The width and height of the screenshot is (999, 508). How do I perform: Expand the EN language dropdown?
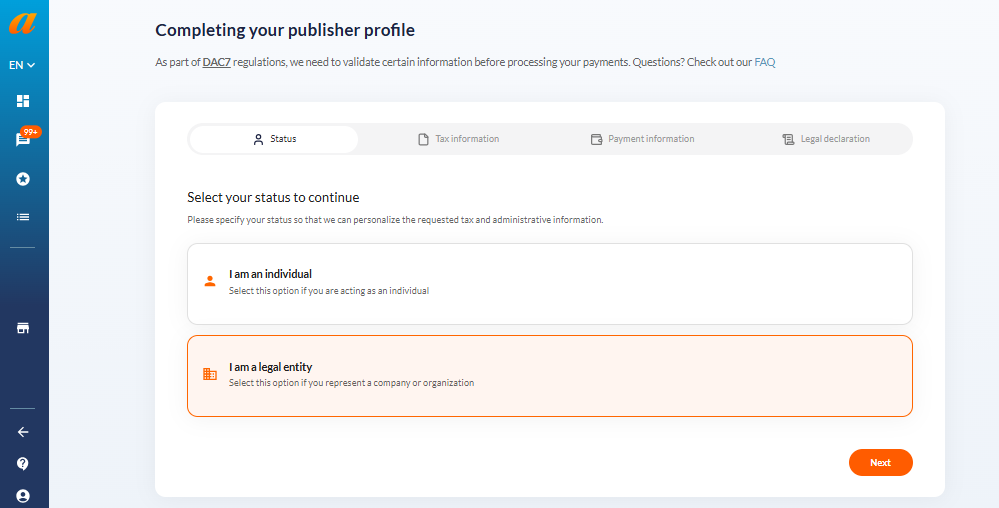[x=22, y=65]
